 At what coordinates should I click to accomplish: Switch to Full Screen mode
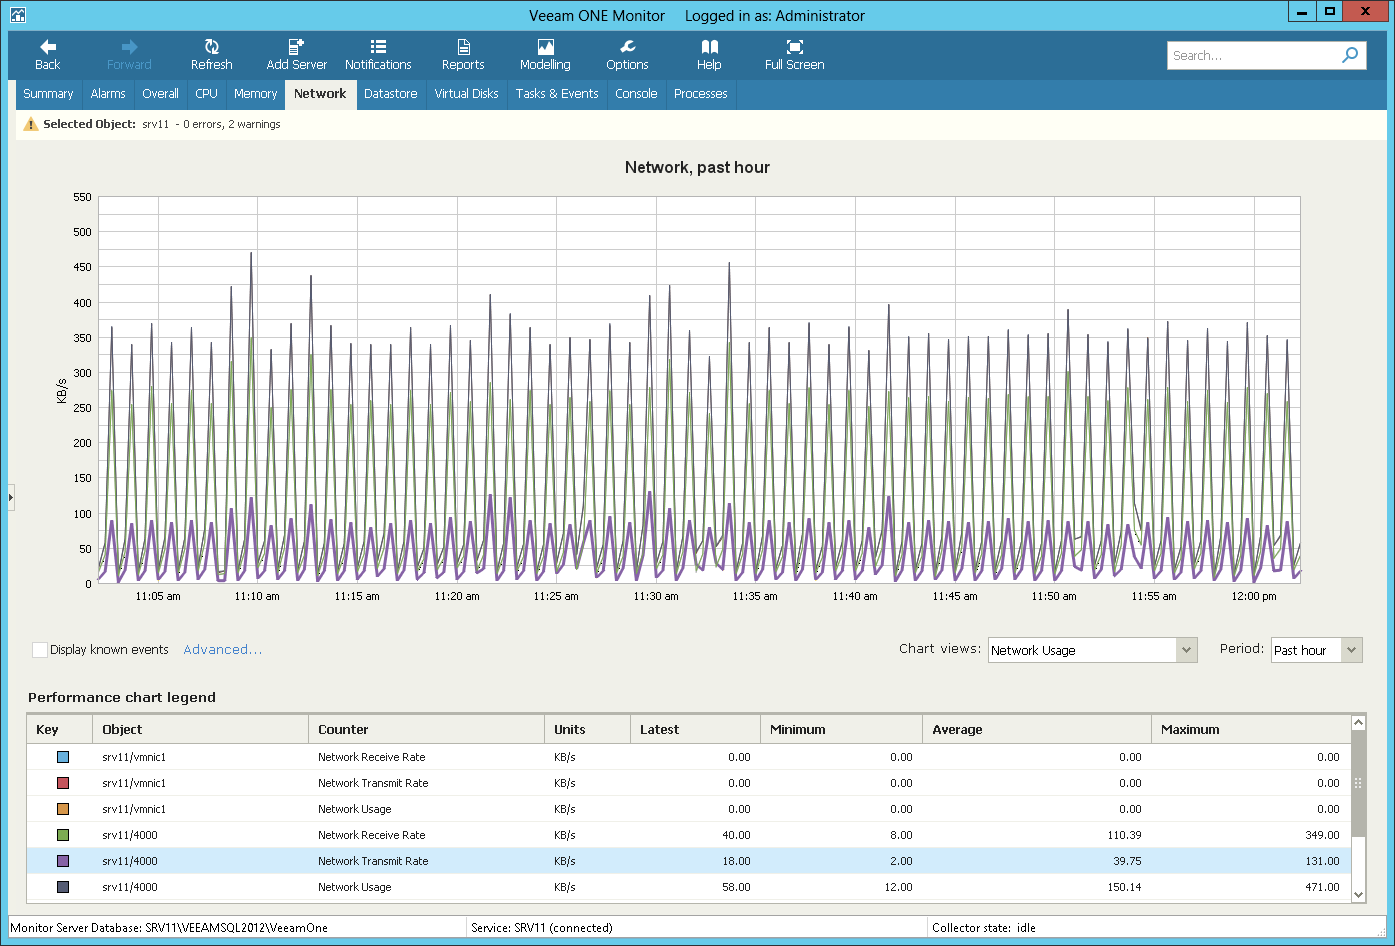(x=795, y=55)
